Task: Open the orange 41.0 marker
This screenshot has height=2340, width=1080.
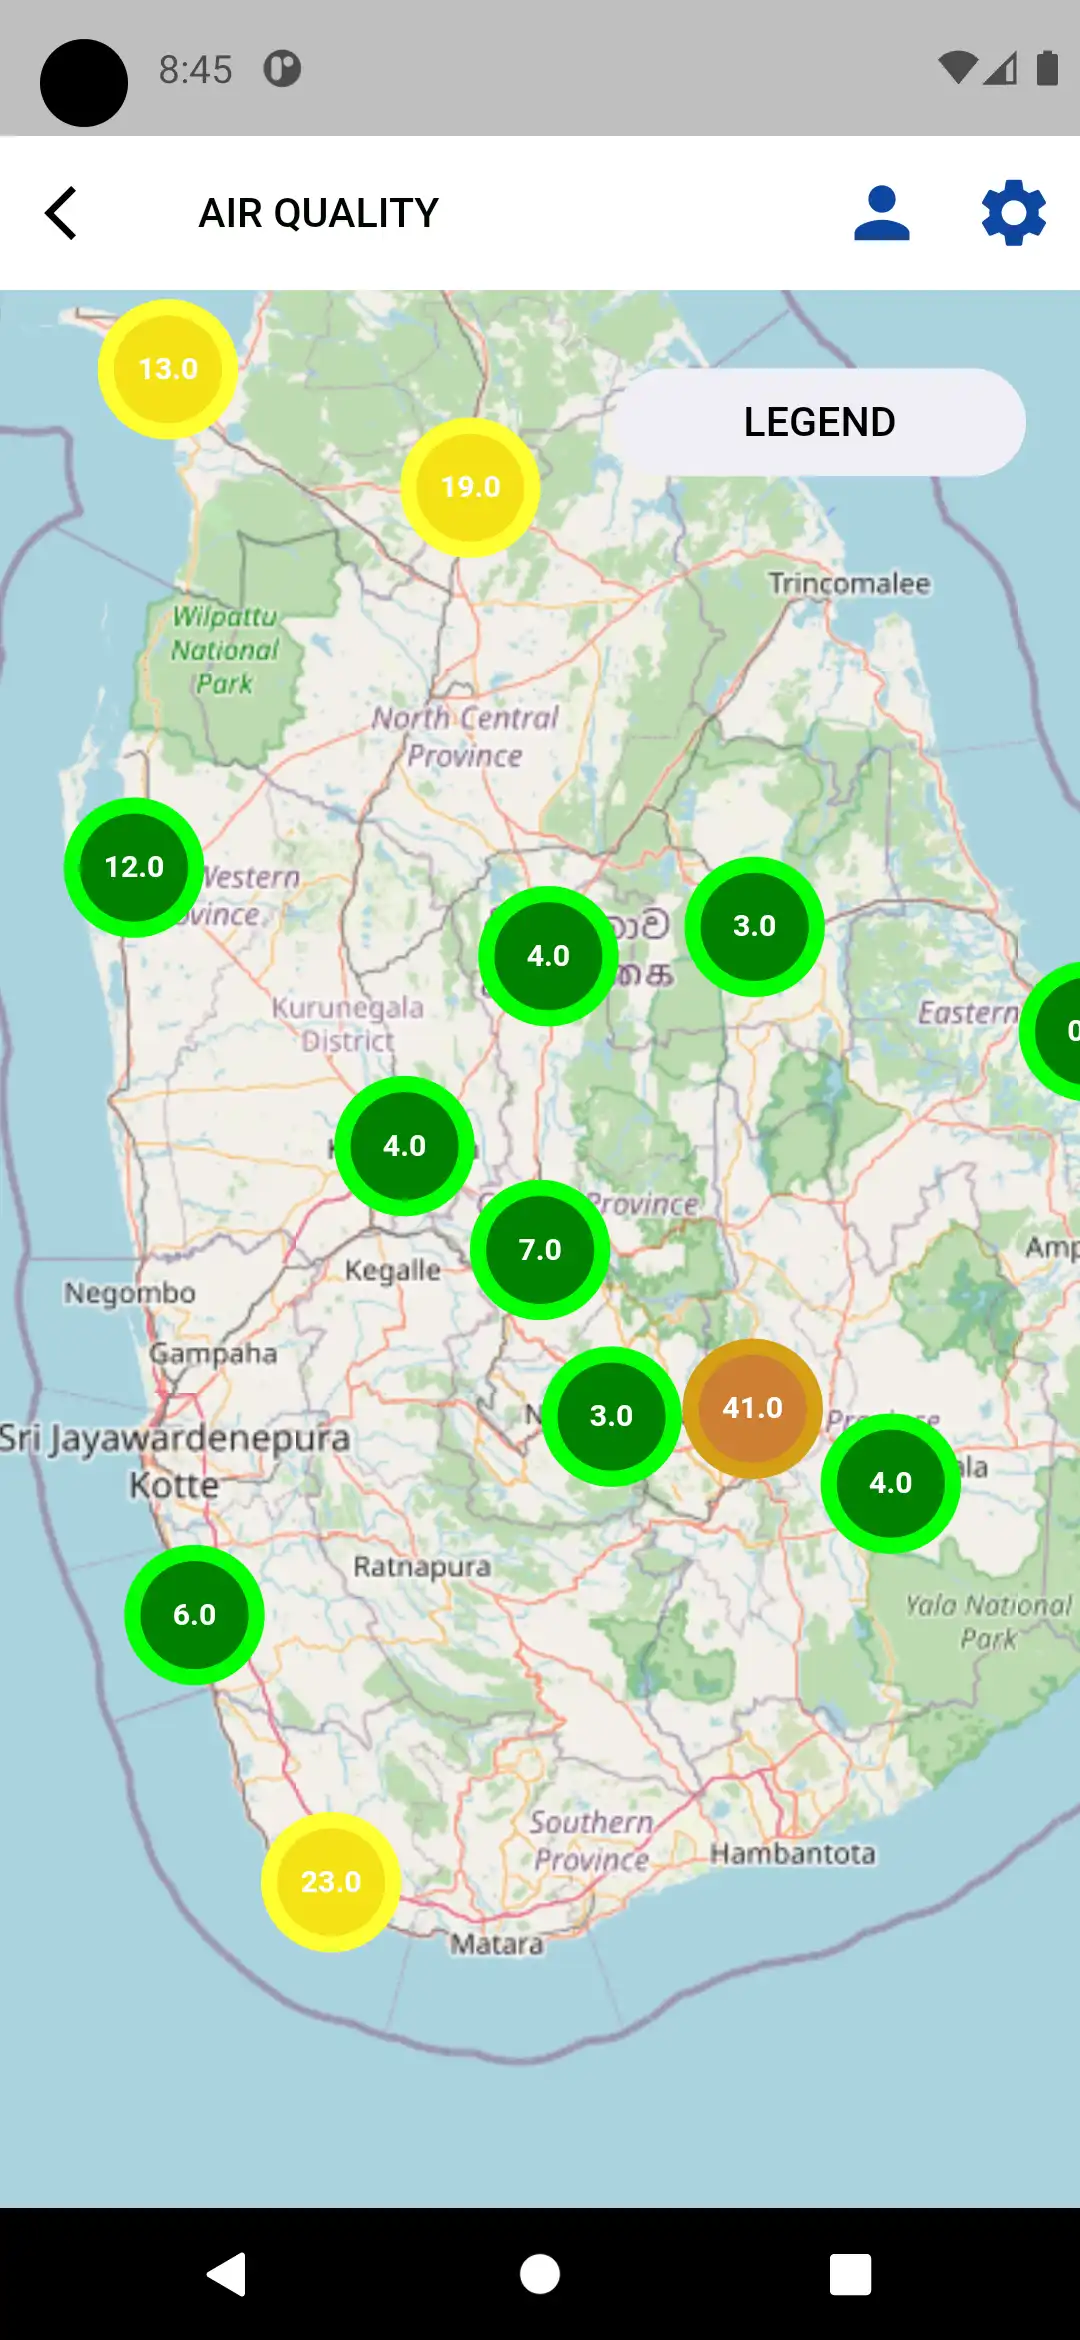Action: 753,1408
